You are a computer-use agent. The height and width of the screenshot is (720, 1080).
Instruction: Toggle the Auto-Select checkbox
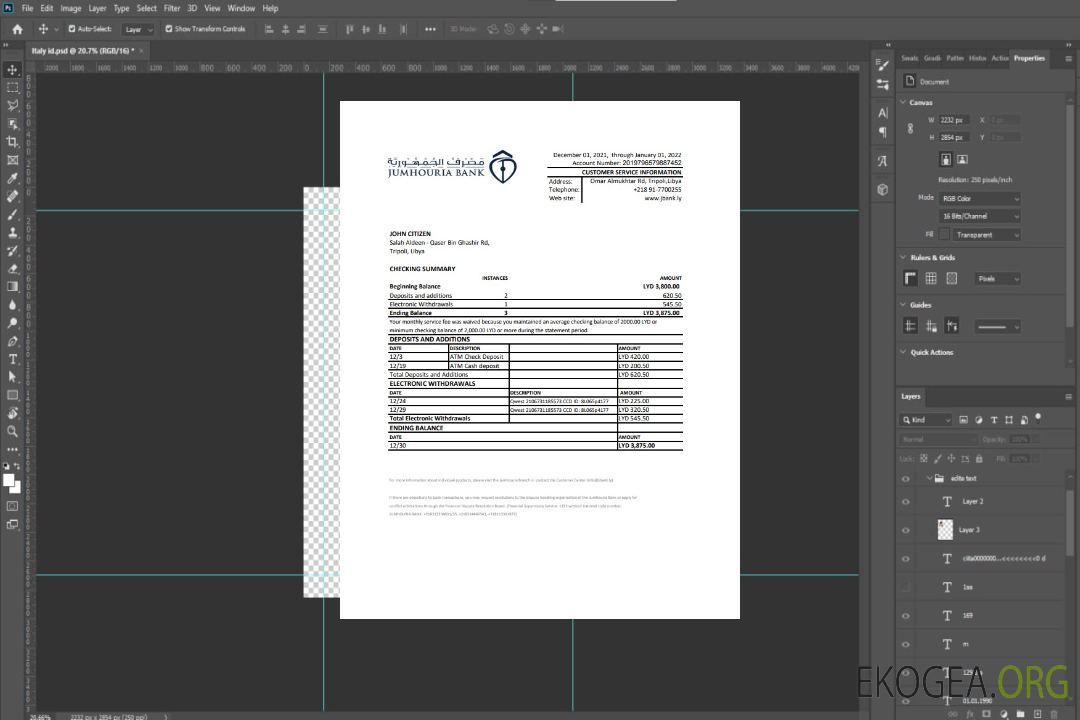(x=72, y=29)
